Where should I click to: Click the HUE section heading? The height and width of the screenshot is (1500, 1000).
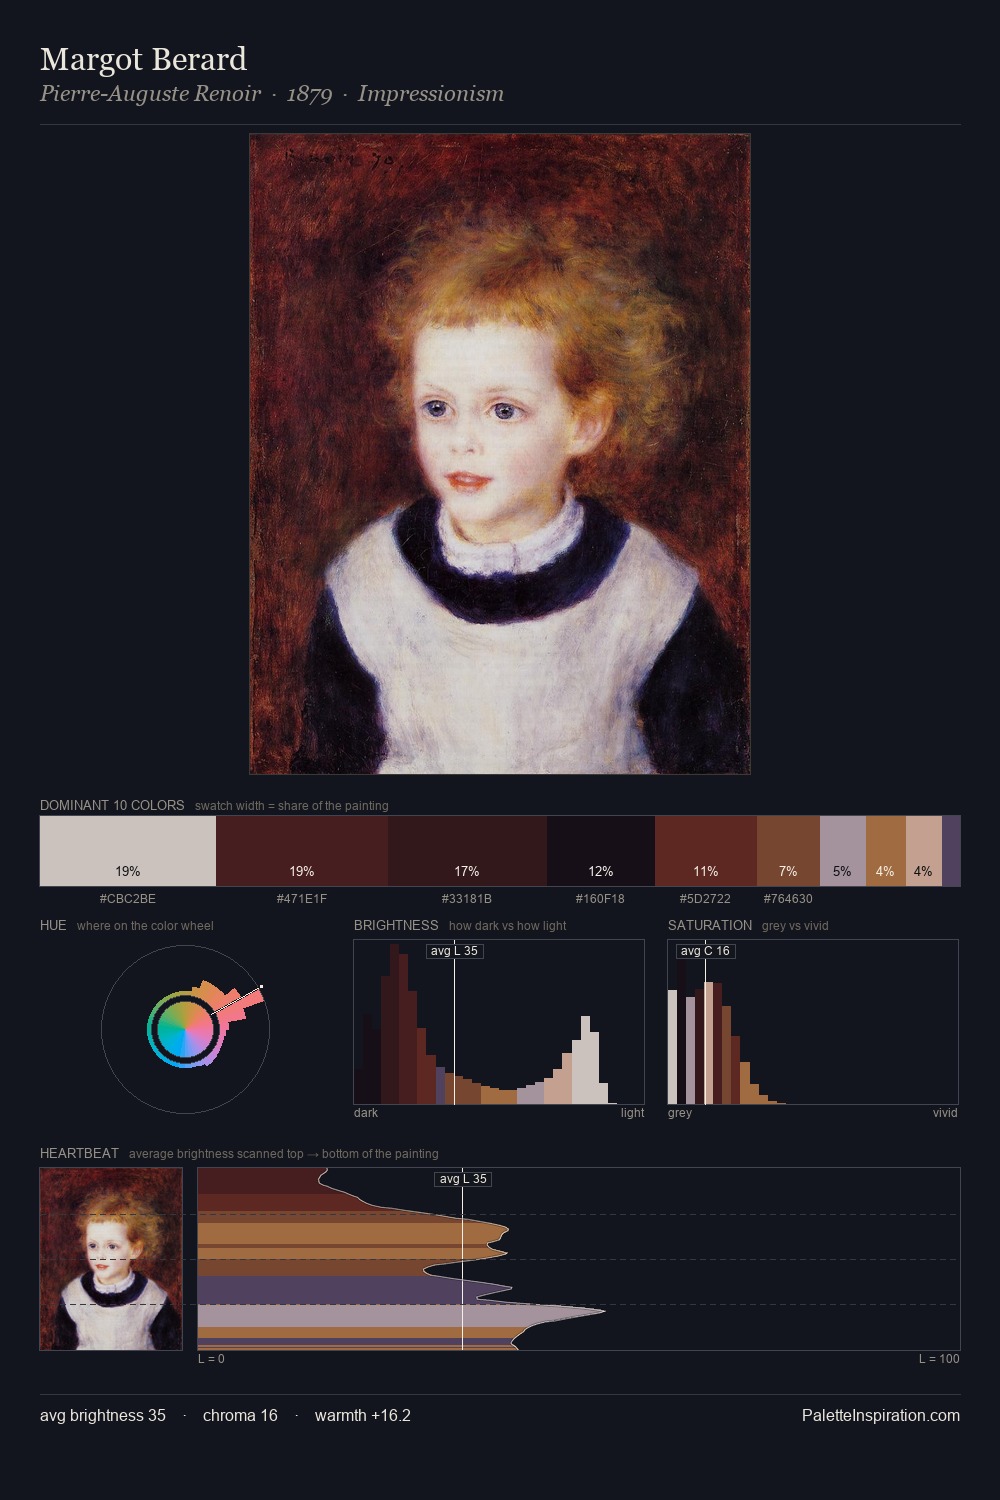pos(53,925)
